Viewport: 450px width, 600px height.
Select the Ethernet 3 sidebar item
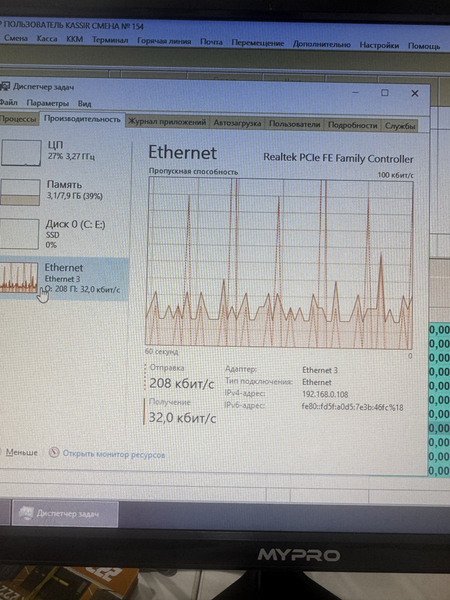(64, 278)
